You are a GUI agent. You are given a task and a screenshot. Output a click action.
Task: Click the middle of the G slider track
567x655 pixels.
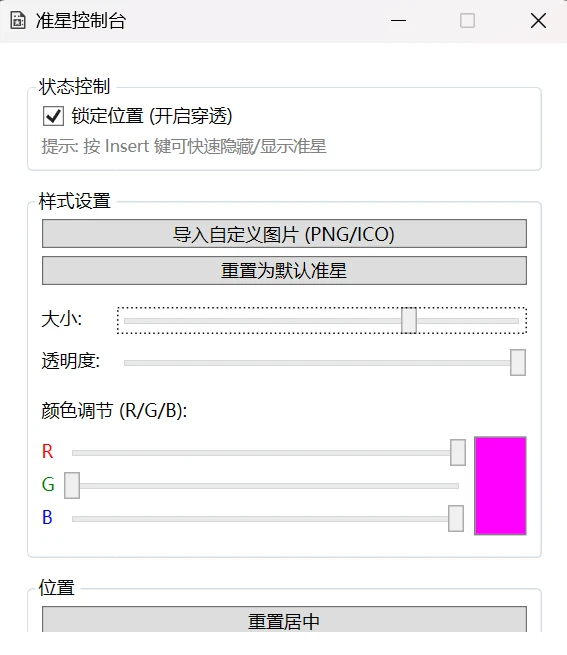265,486
